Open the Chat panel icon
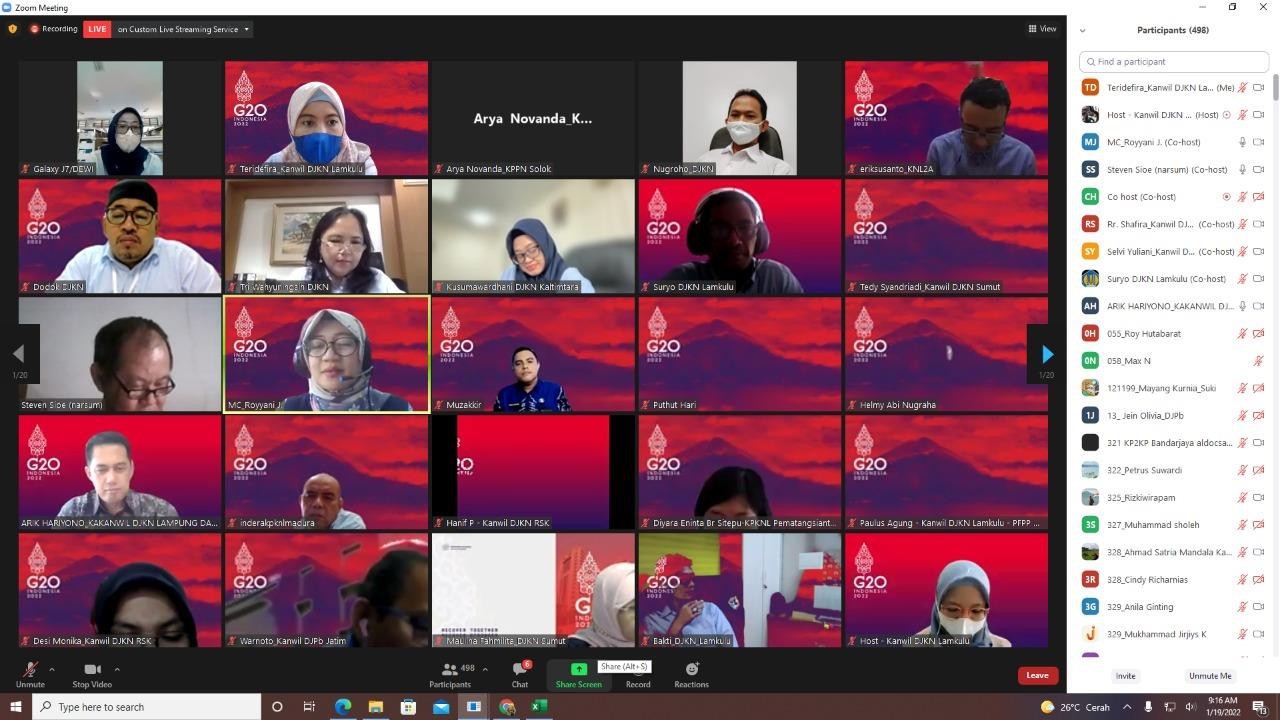The image size is (1280, 720). pyautogui.click(x=520, y=669)
